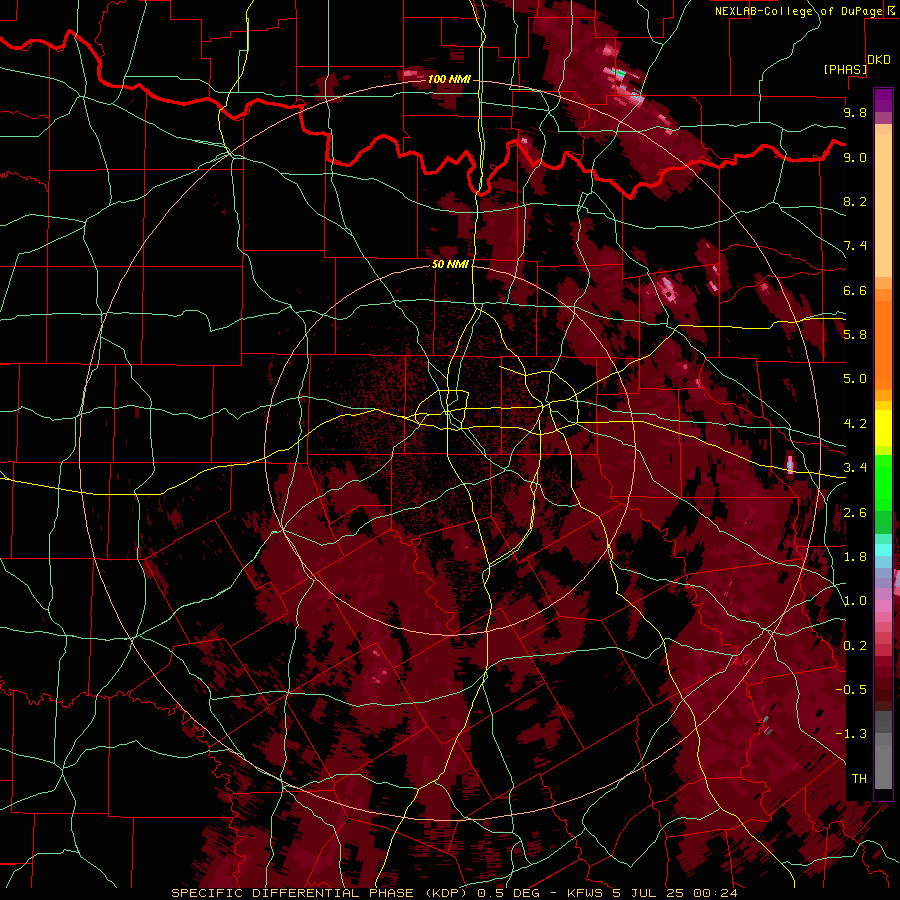Image resolution: width=900 pixels, height=900 pixels.
Task: Click the 1.0 scale value
Action: (x=855, y=601)
